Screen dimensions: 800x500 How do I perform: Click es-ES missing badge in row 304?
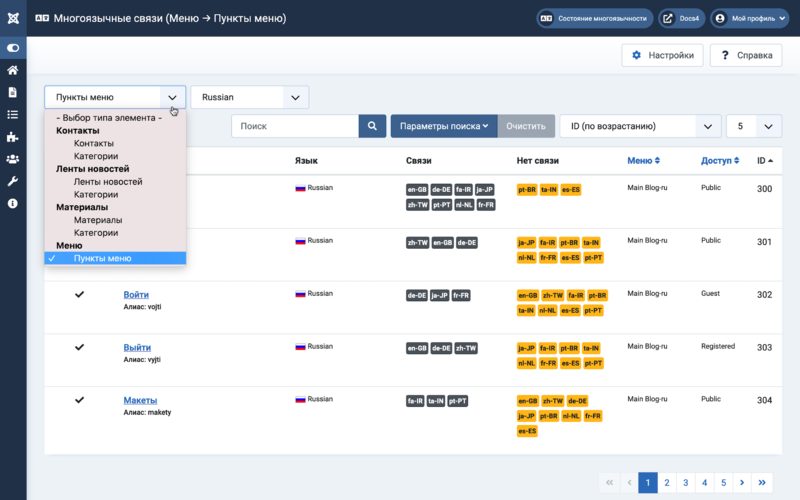527,431
